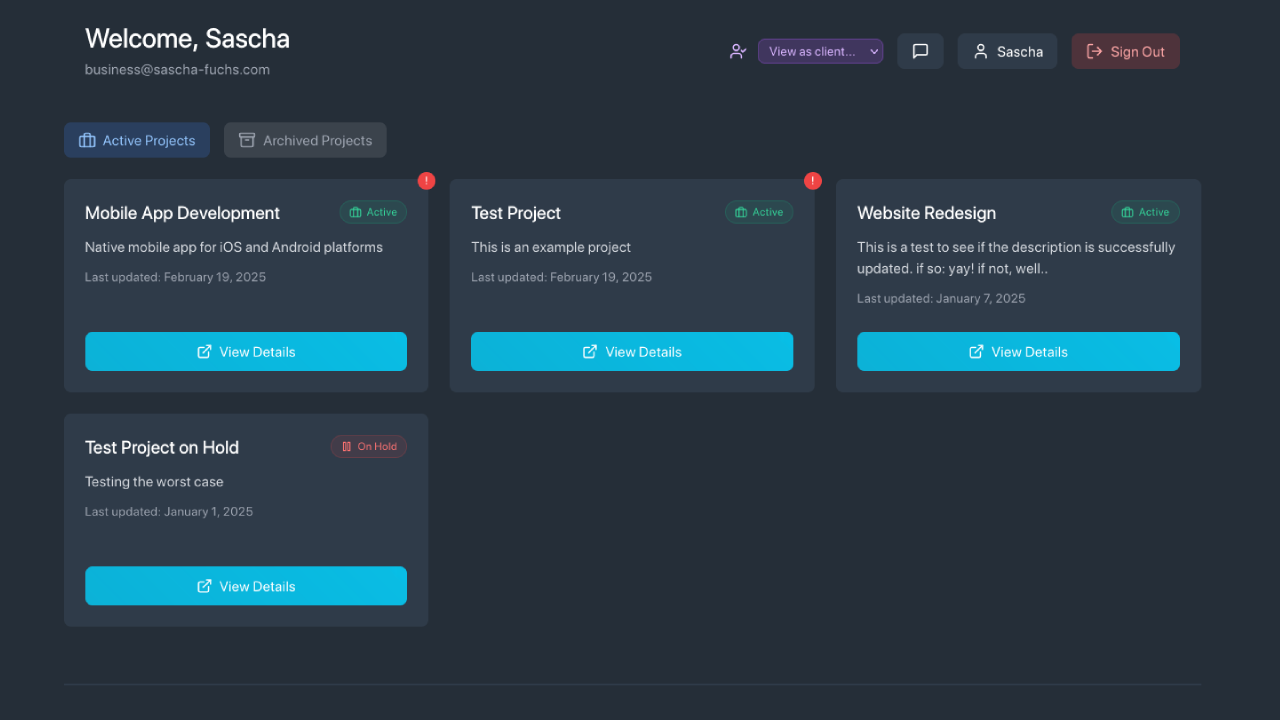The image size is (1280, 720).
Task: Click the business@sascha-fuchs.com email text
Action: (x=177, y=70)
